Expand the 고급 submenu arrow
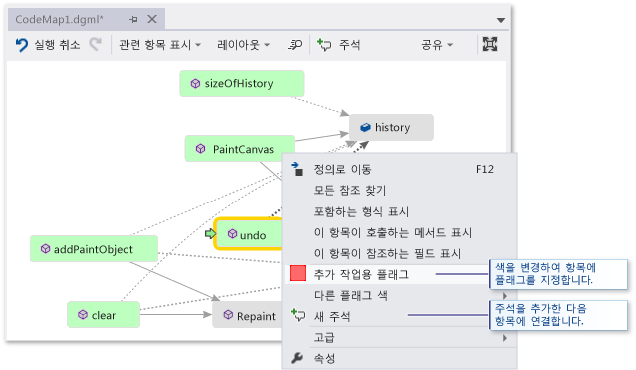Viewport: 636px width, 370px height. pos(505,338)
